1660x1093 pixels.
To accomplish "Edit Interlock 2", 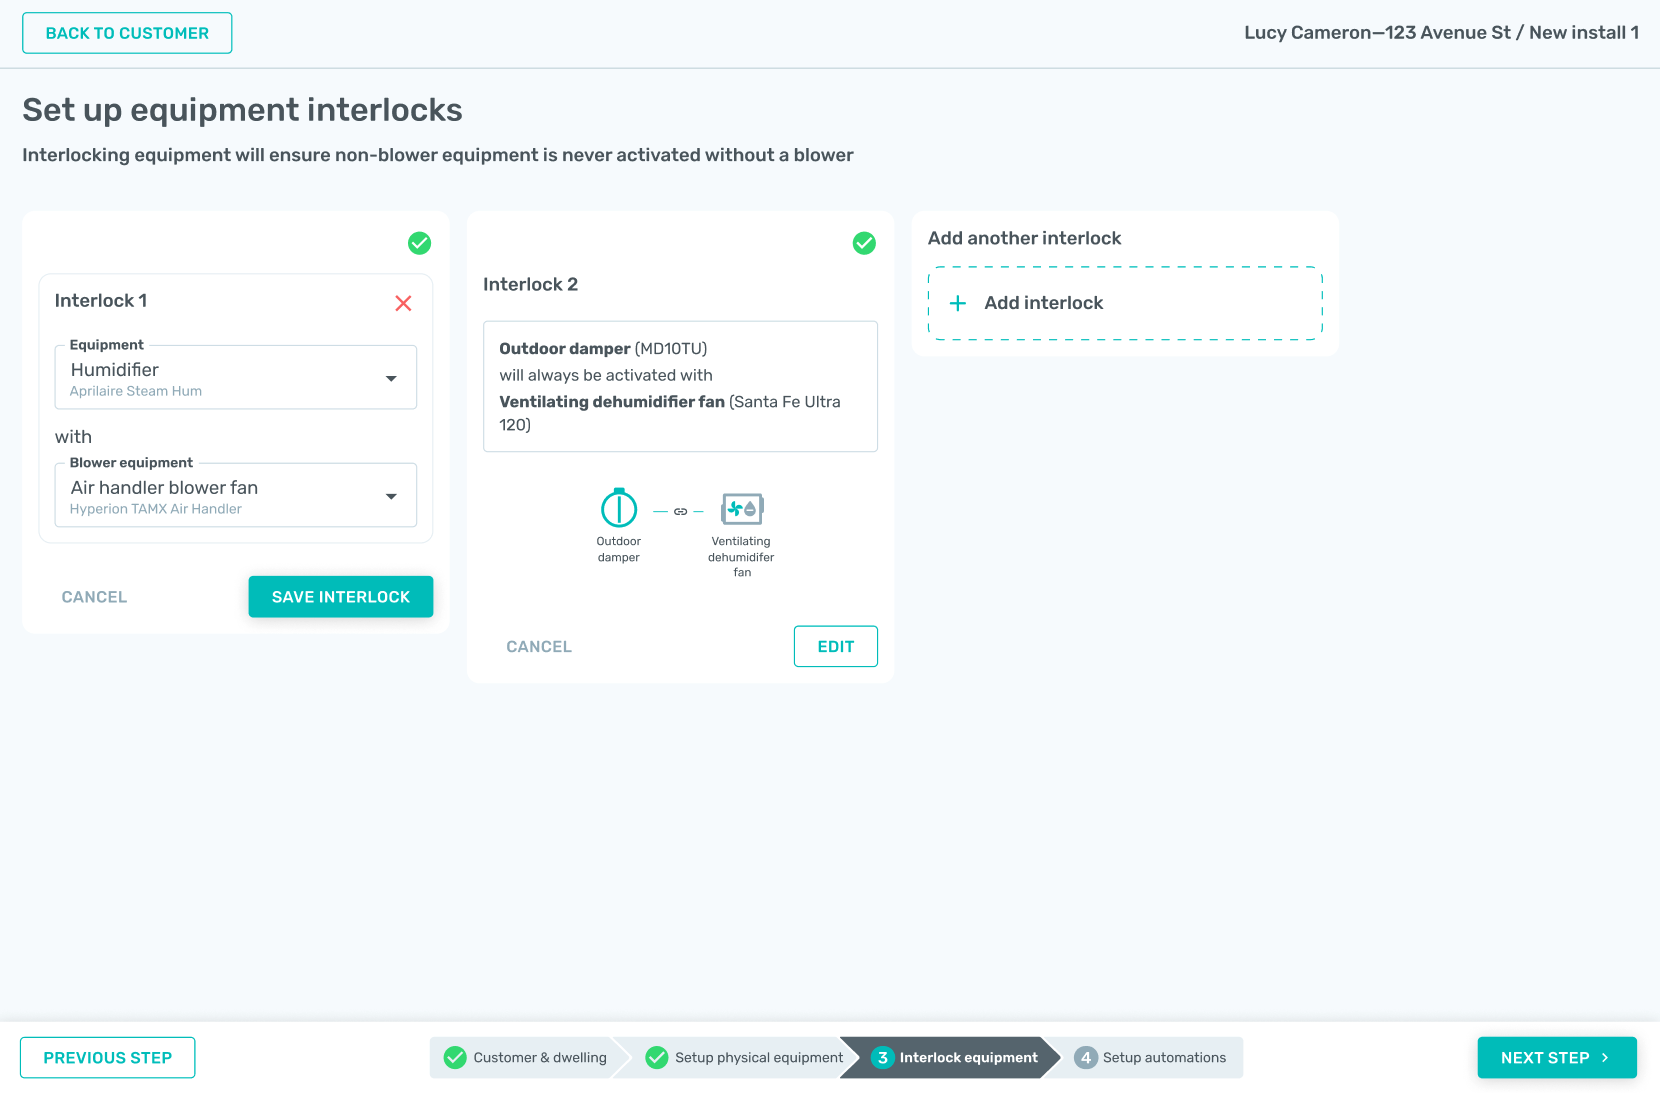I will point(836,647).
